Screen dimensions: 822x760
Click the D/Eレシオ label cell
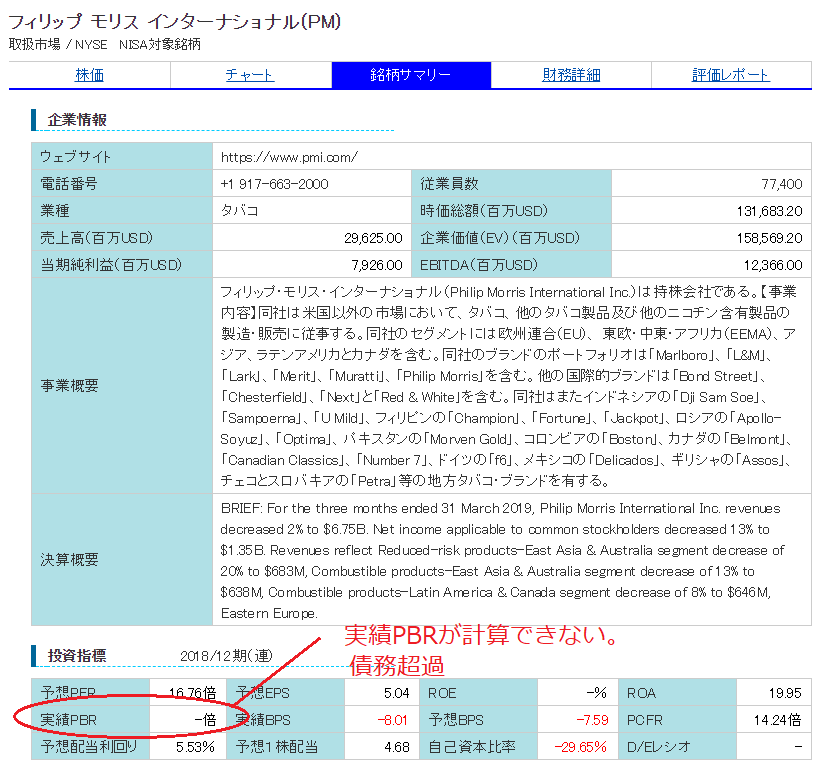click(x=677, y=746)
